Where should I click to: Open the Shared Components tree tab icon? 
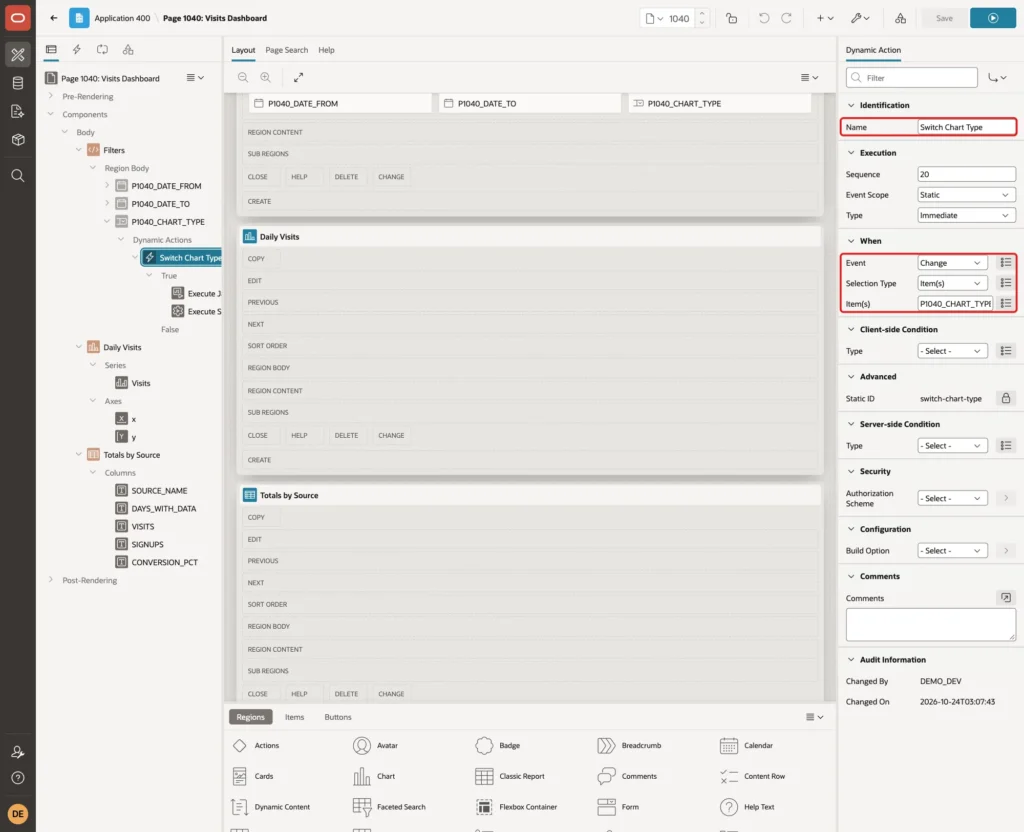(x=128, y=50)
